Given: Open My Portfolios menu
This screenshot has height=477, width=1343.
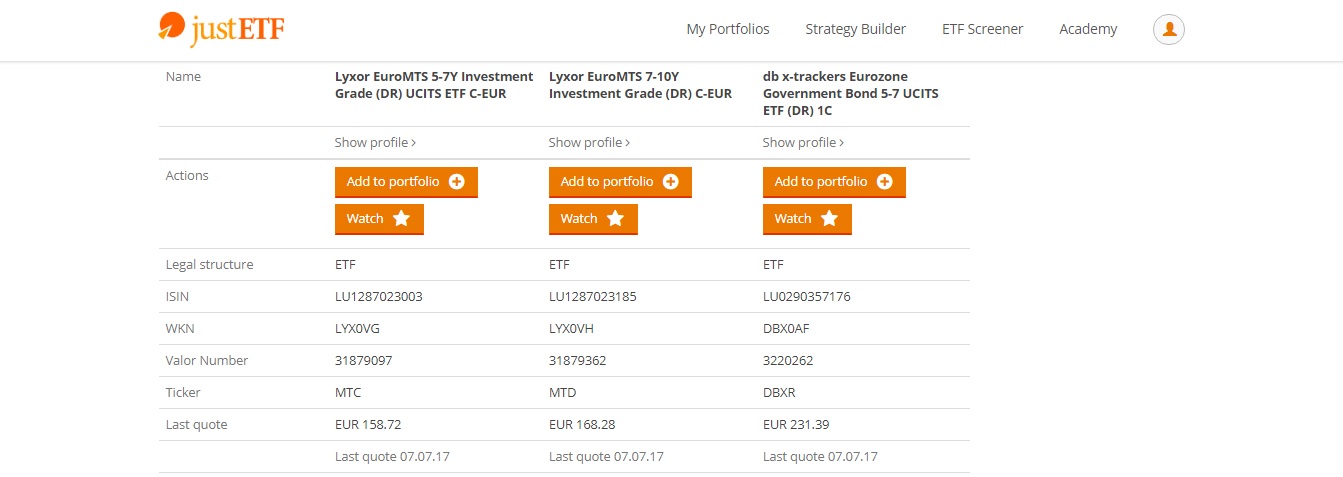Looking at the screenshot, I should point(727,29).
